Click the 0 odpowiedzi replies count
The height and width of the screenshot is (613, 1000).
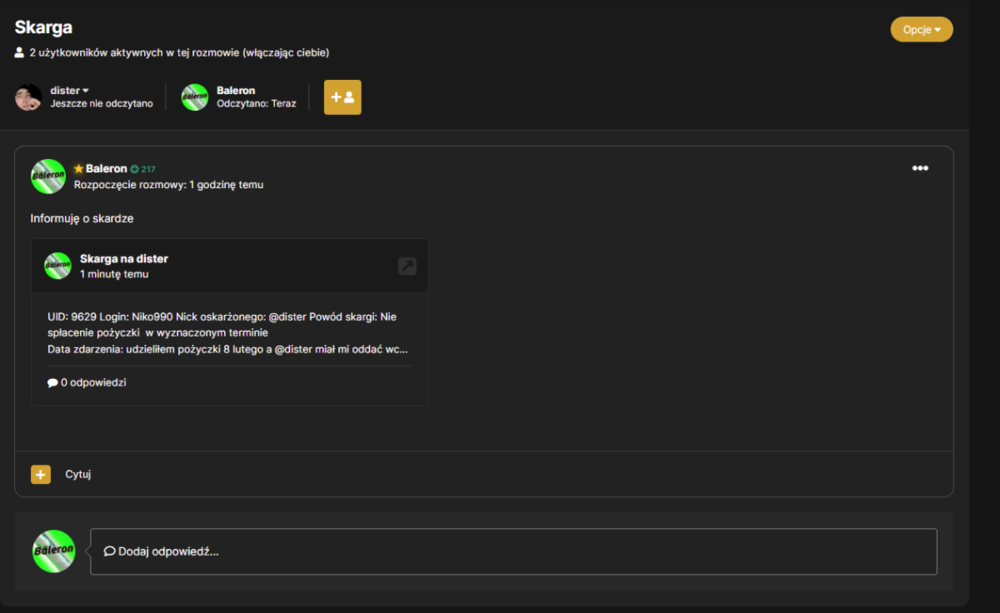[93, 383]
